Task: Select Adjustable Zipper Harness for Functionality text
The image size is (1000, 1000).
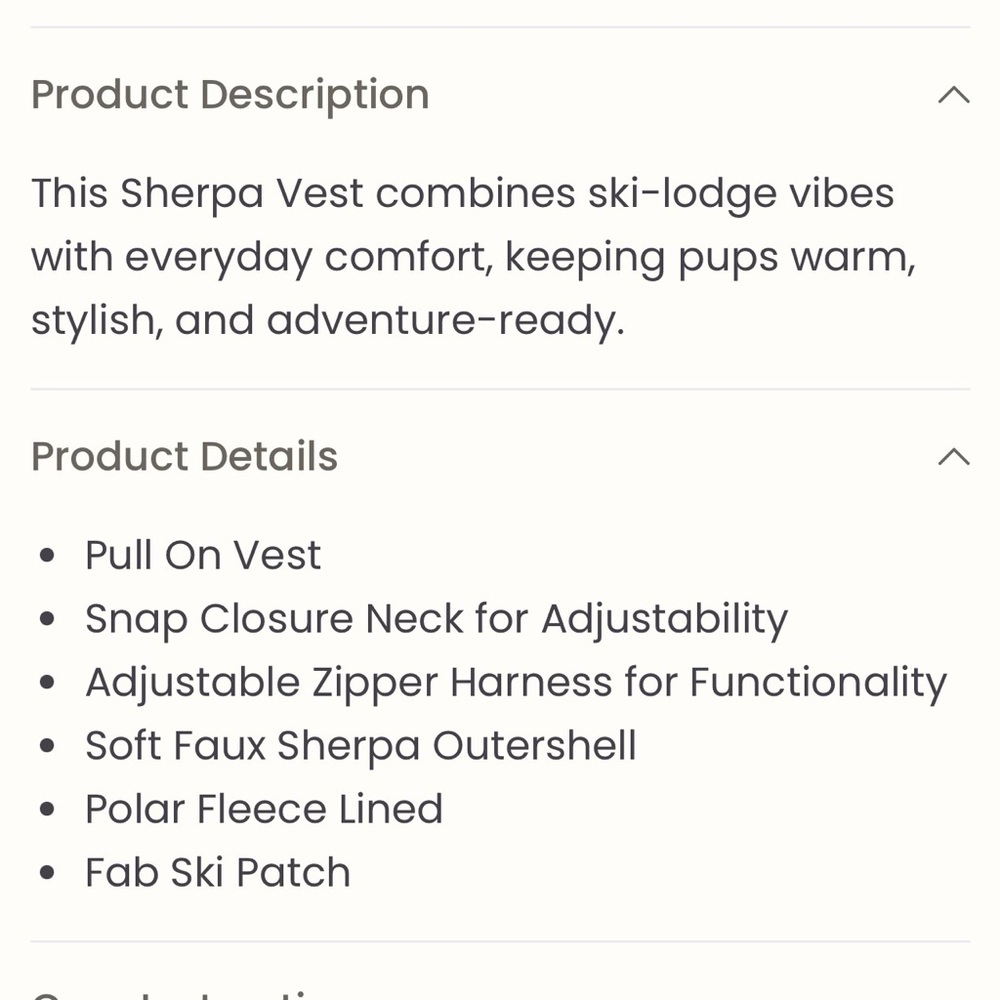Action: pyautogui.click(x=517, y=684)
